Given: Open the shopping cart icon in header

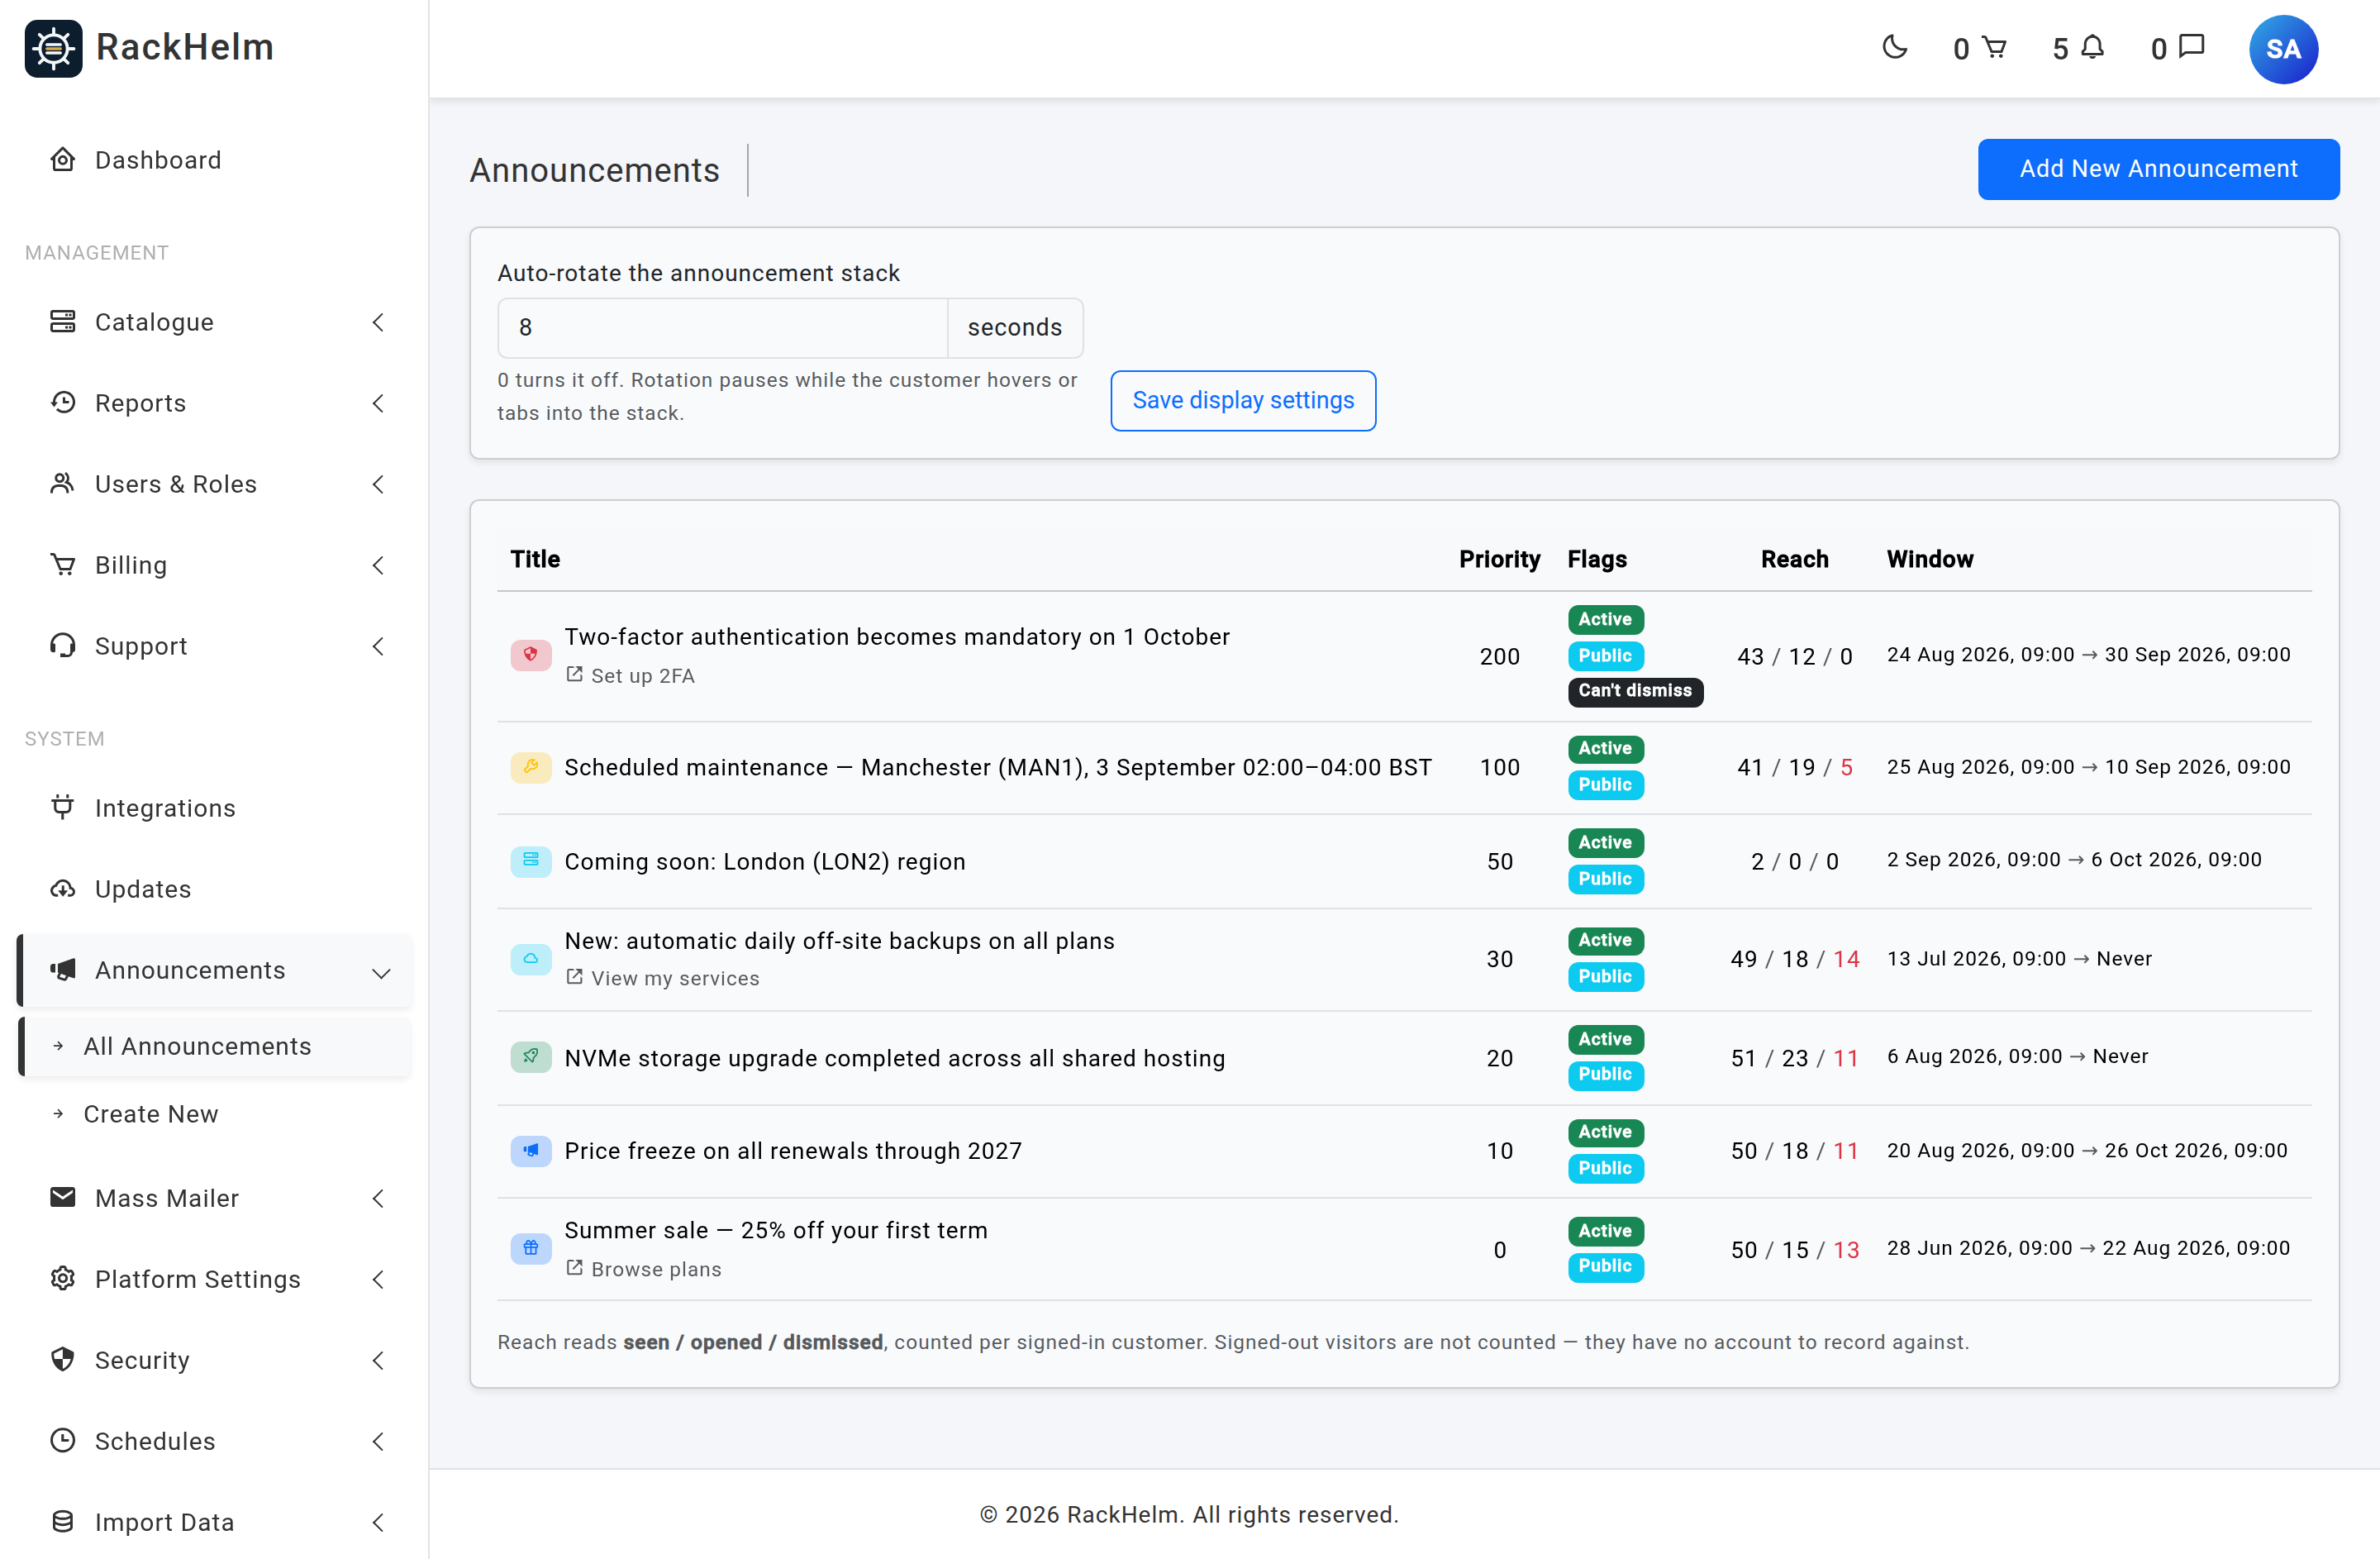Looking at the screenshot, I should [1993, 47].
